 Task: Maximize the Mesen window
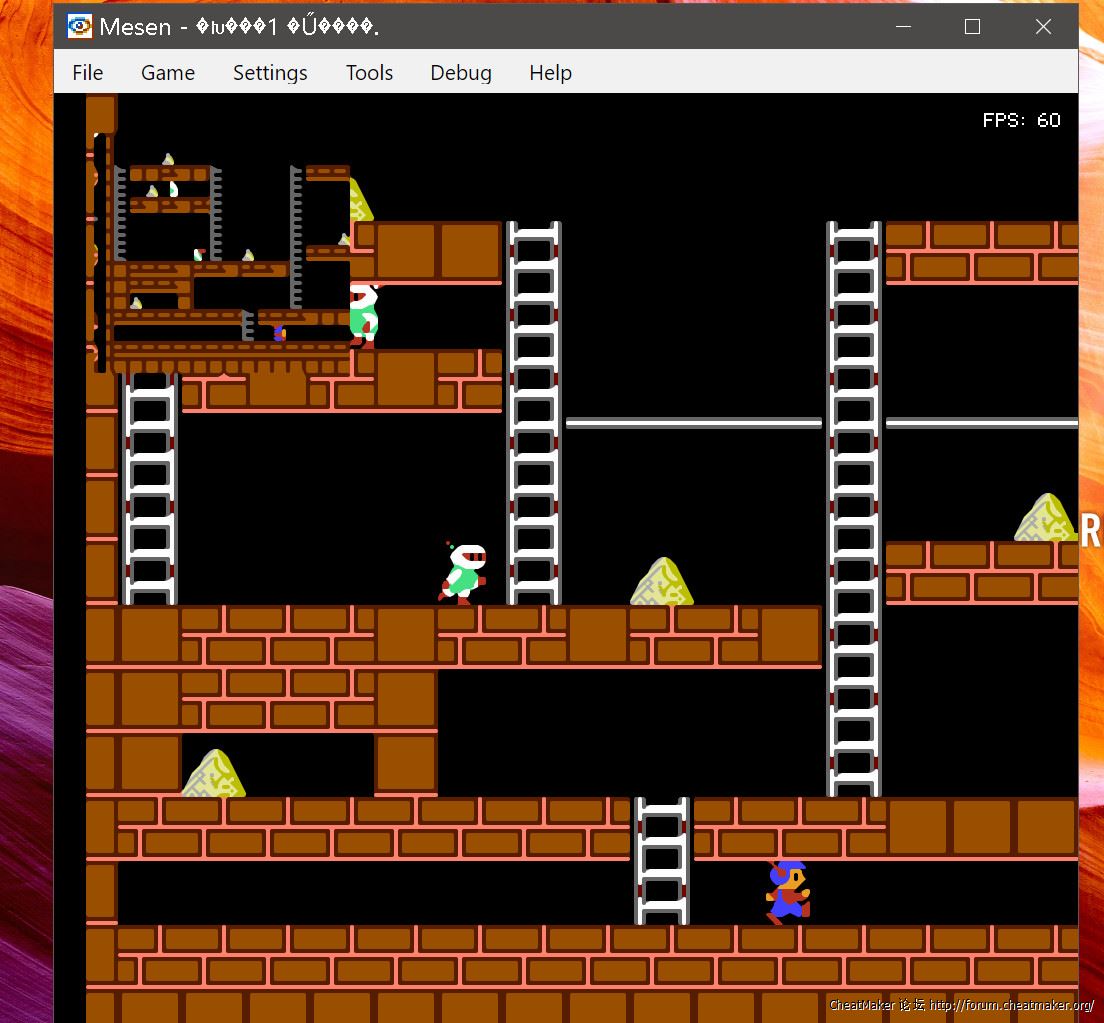[x=972, y=27]
